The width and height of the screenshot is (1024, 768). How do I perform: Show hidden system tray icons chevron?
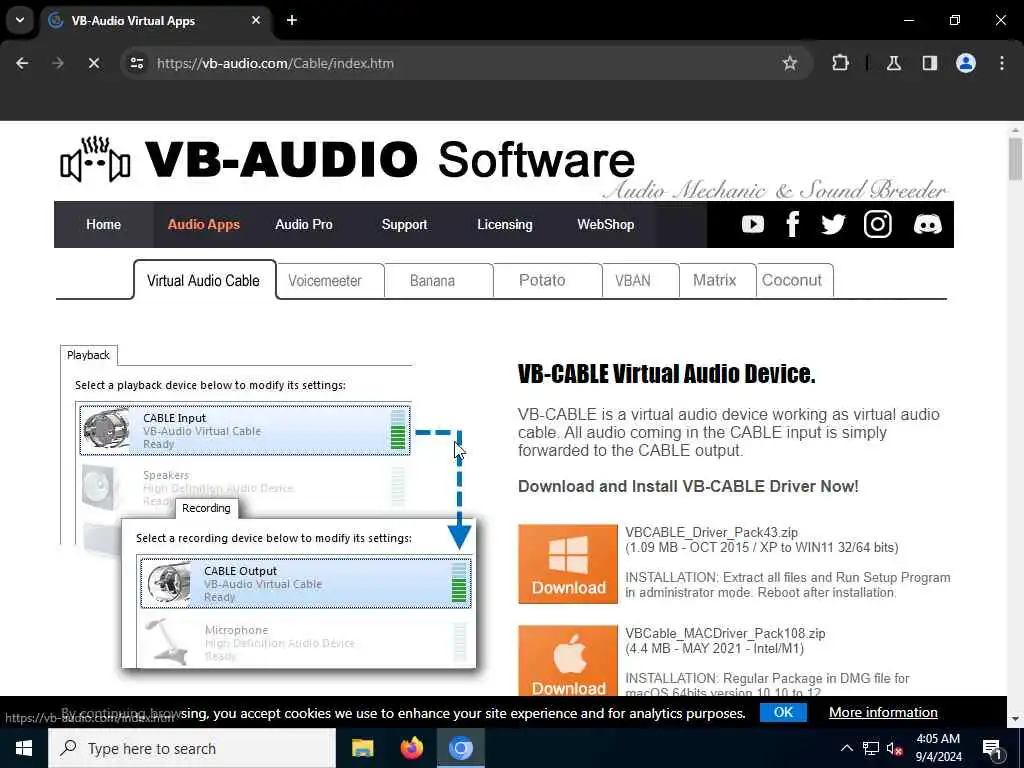pyautogui.click(x=846, y=748)
